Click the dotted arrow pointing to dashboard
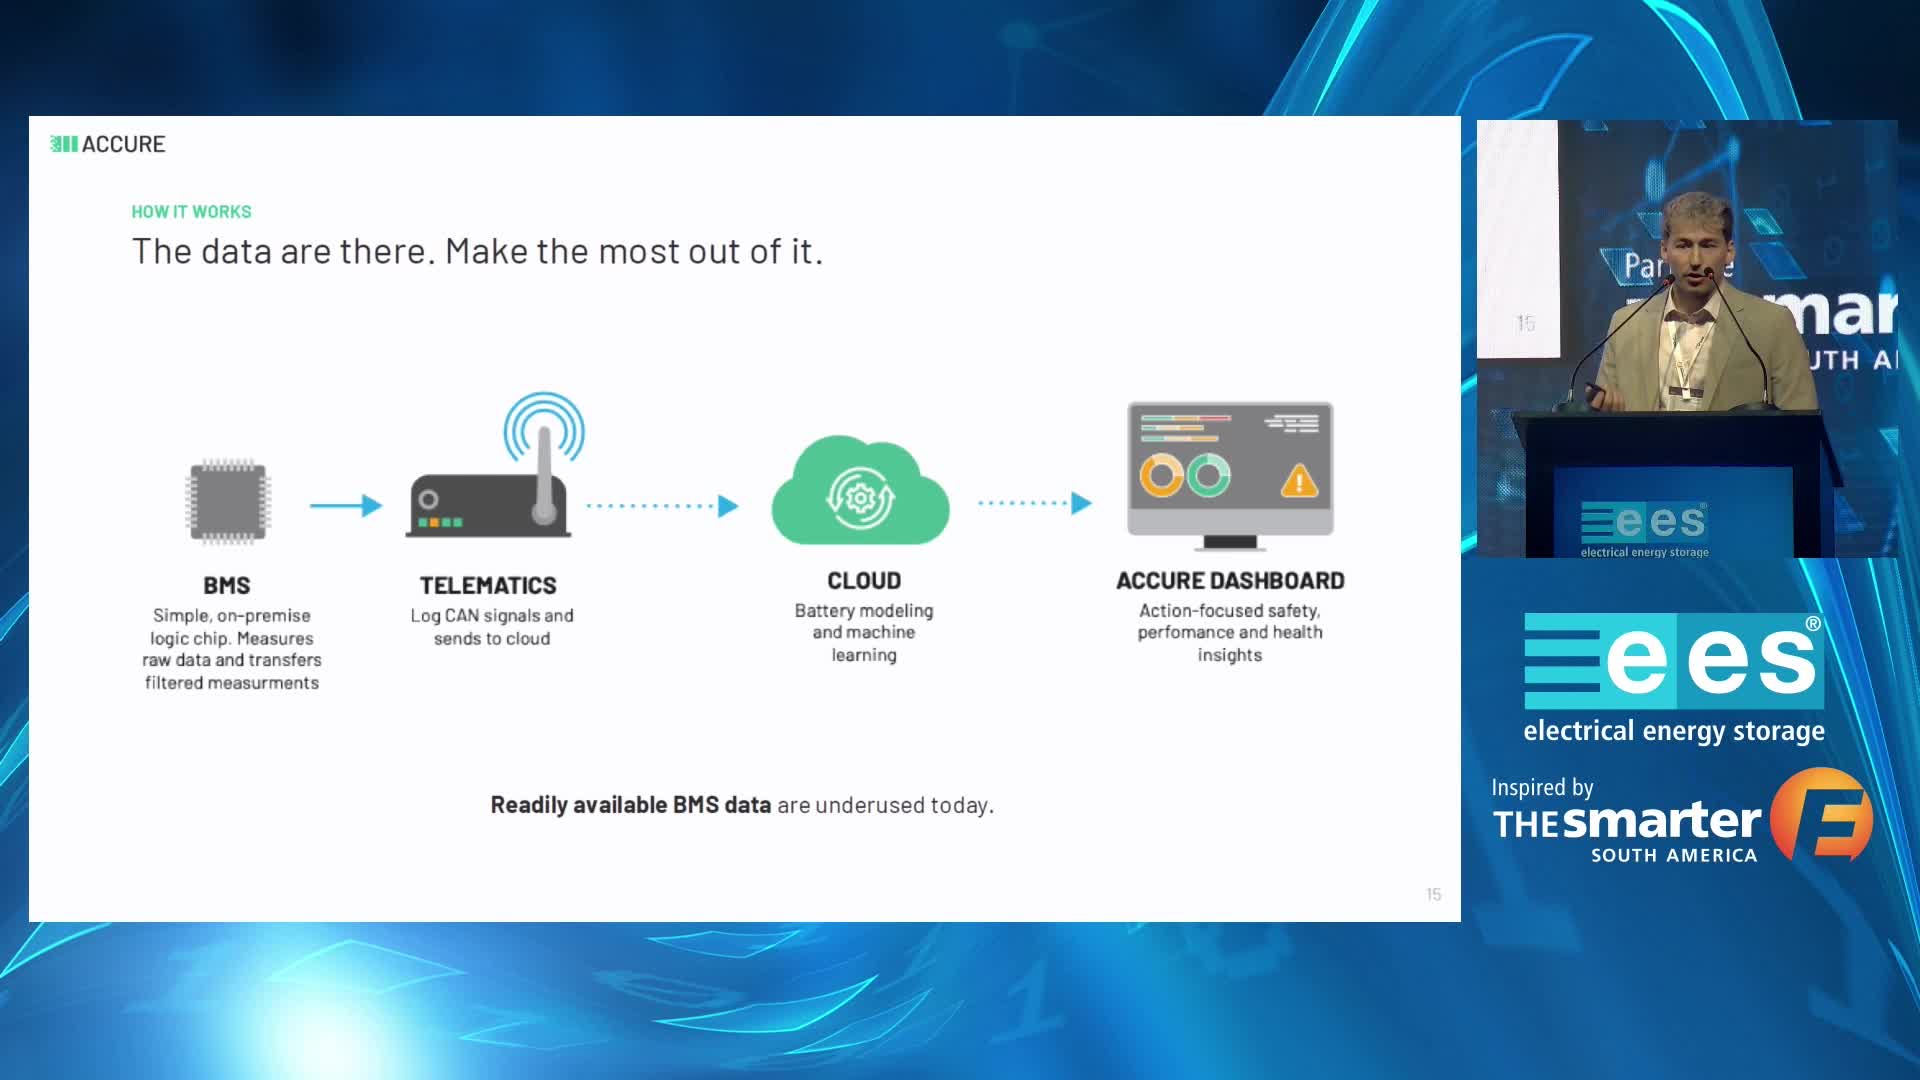Image resolution: width=1920 pixels, height=1080 pixels. [x=1034, y=503]
